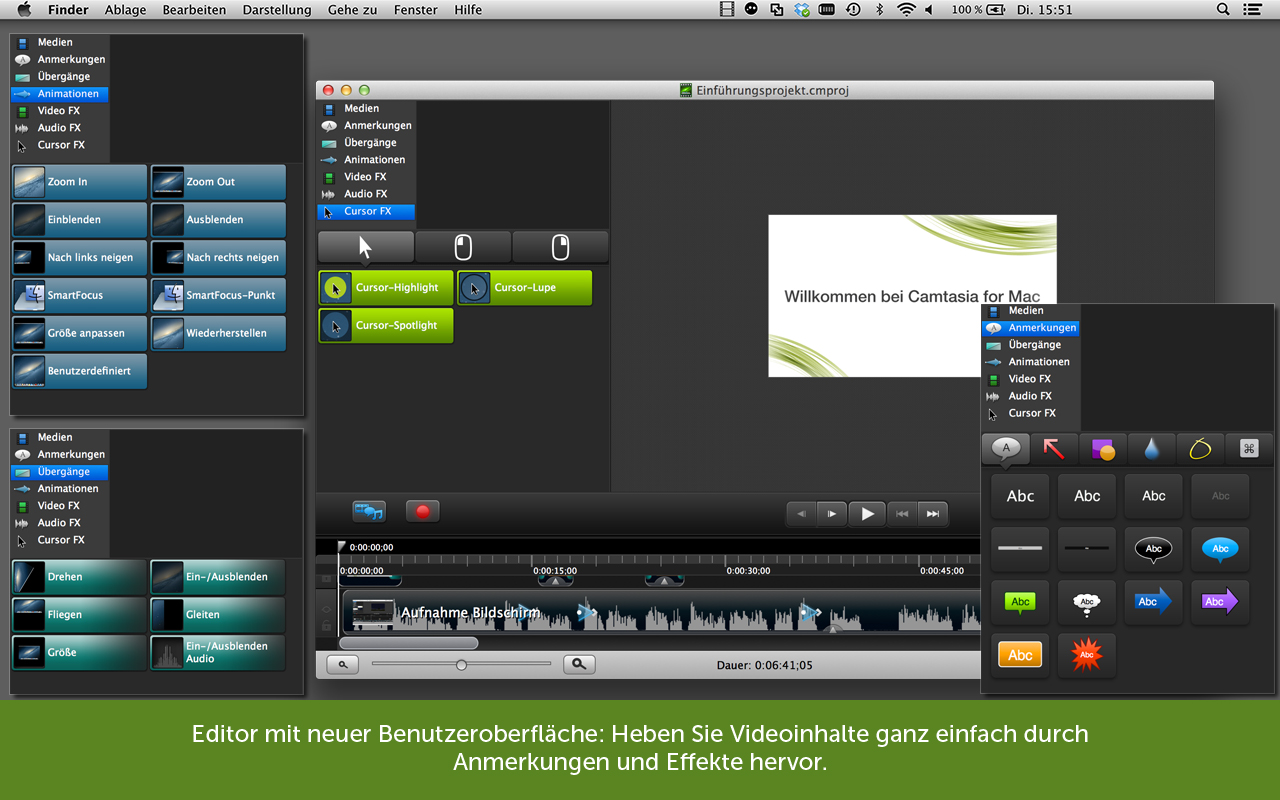The image size is (1280, 800).
Task: Select Cursor FX in the transitions panel sidebar
Action: tap(60, 540)
